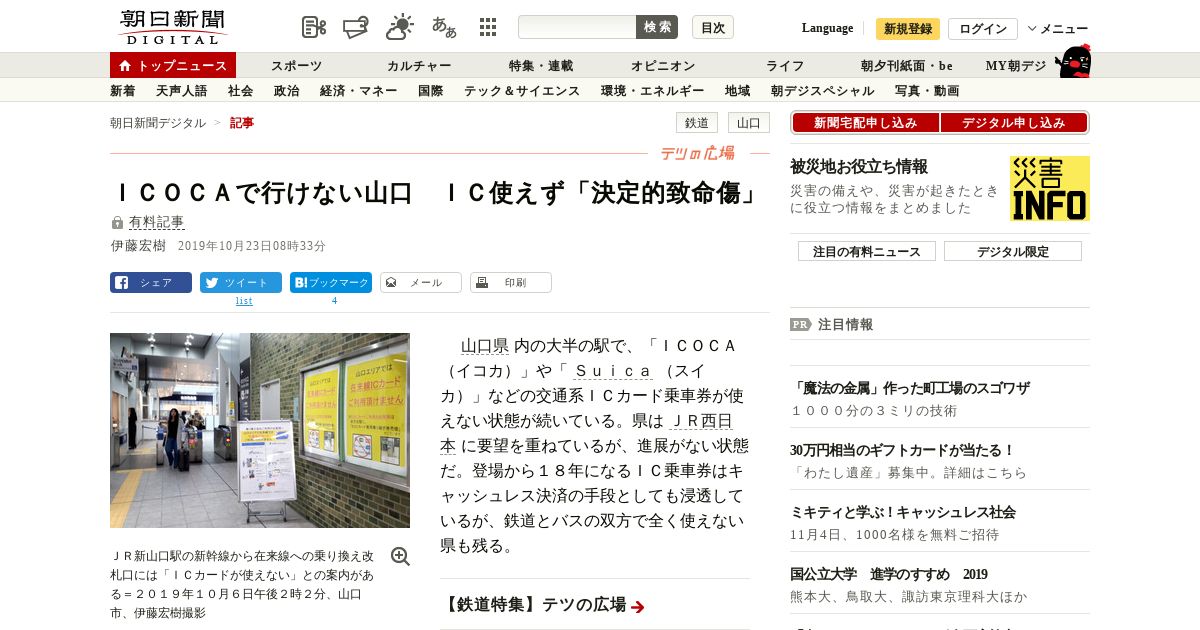The width and height of the screenshot is (1200, 630).
Task: Select デジタル限定 tab
Action: coord(1013,251)
